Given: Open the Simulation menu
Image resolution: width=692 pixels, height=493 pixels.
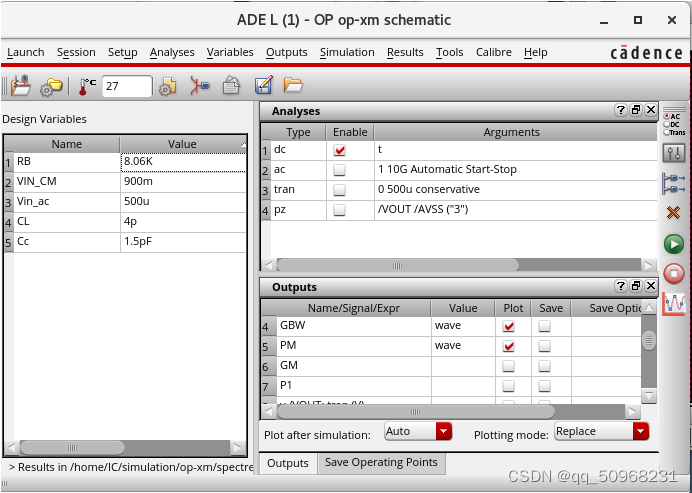Looking at the screenshot, I should tap(347, 53).
